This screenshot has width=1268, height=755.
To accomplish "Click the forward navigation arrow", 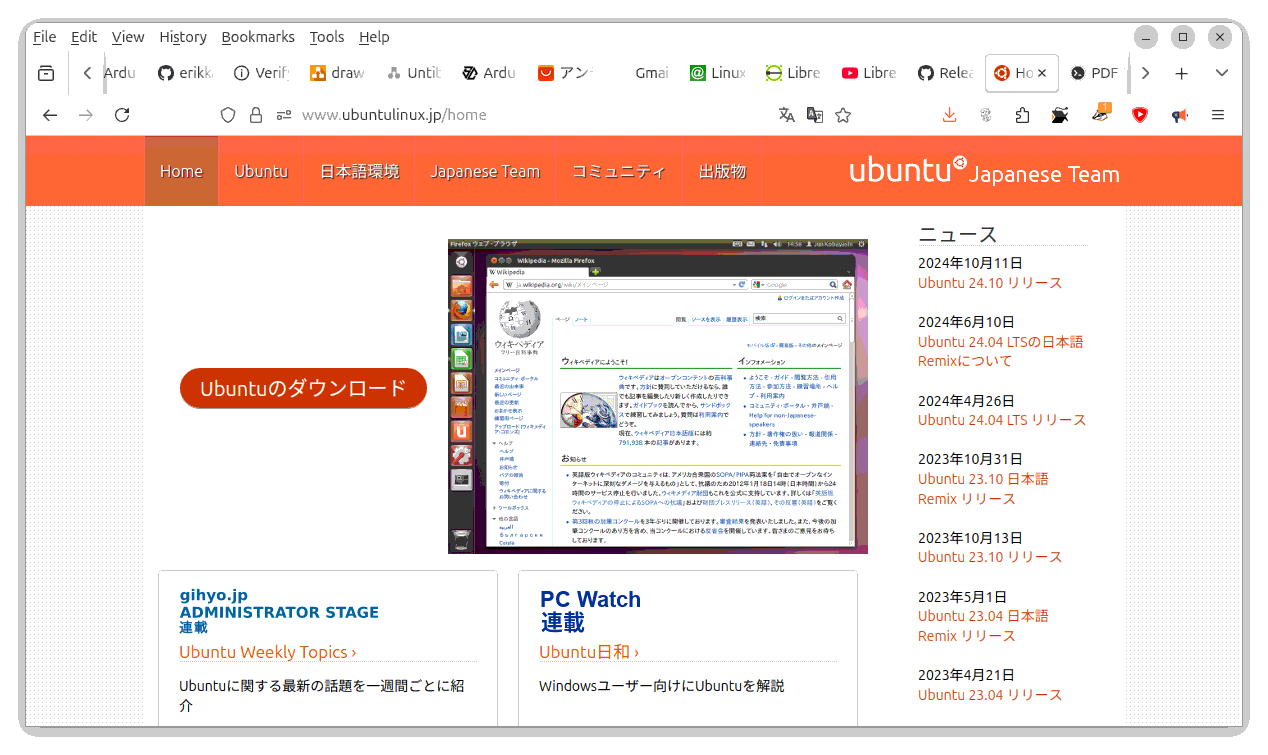I will 86,115.
